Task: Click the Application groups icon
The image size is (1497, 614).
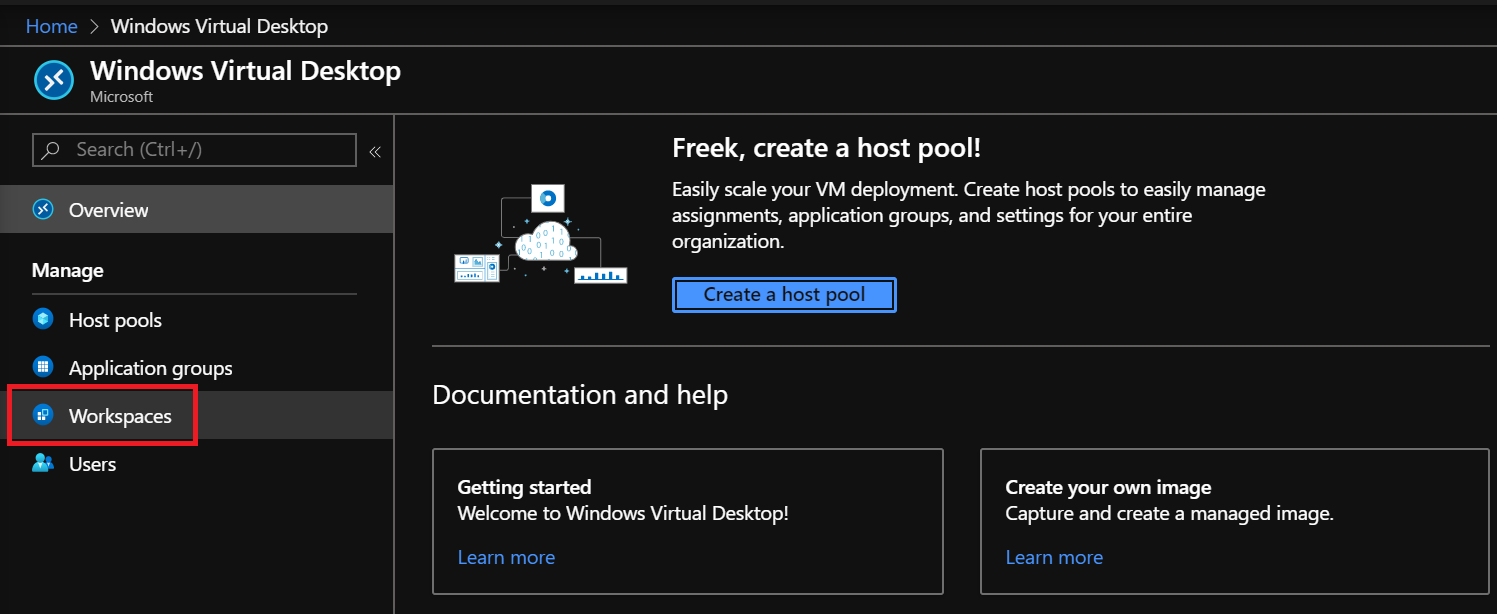Action: point(43,367)
